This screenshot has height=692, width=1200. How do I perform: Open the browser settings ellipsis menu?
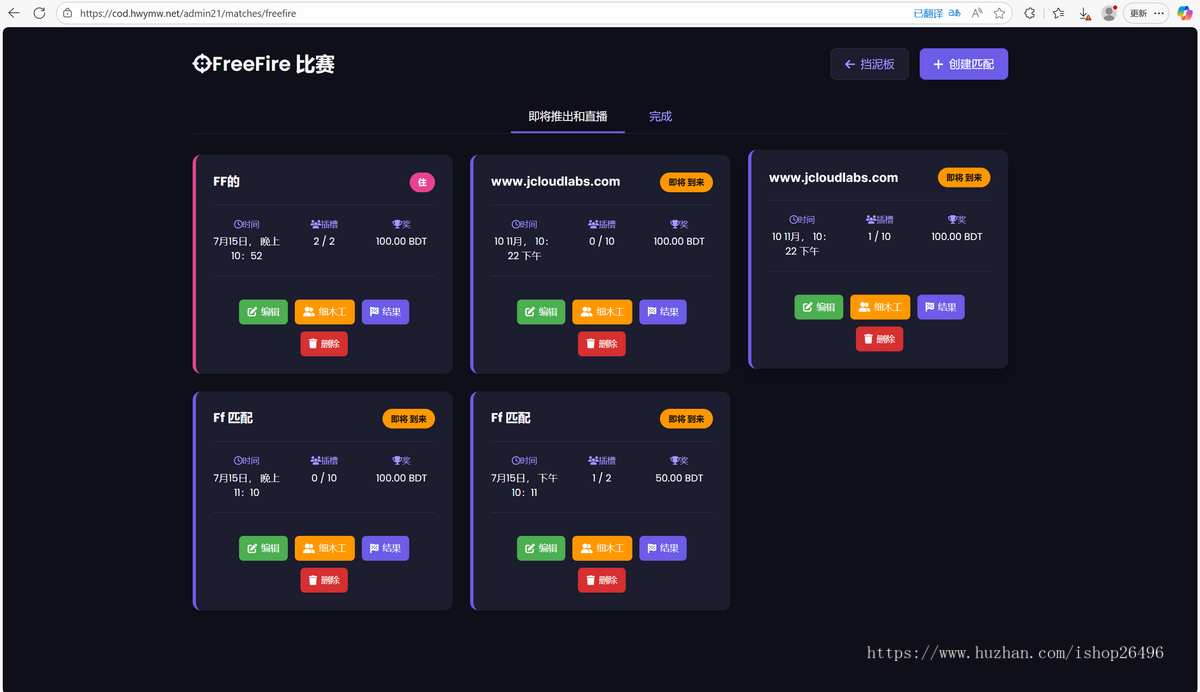click(1159, 14)
